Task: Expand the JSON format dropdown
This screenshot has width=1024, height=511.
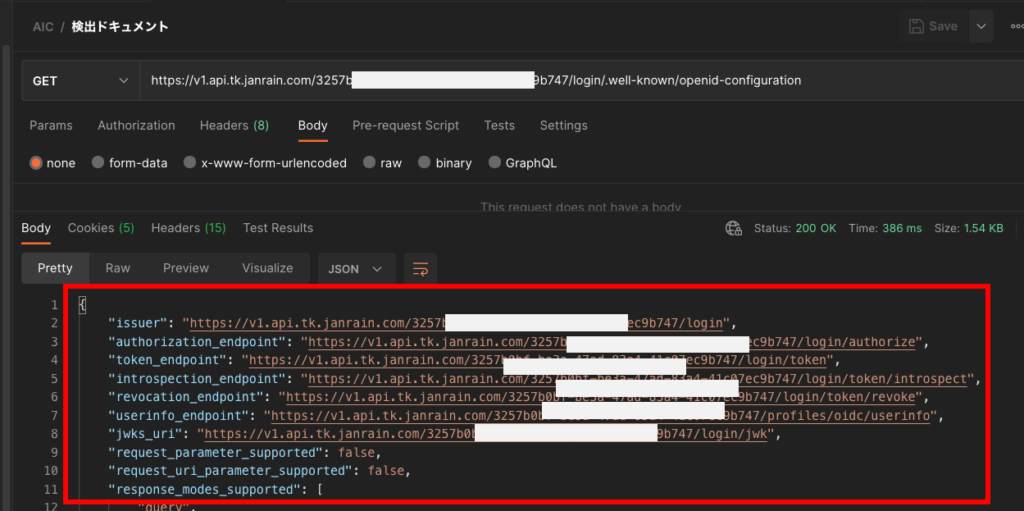Action: click(356, 268)
